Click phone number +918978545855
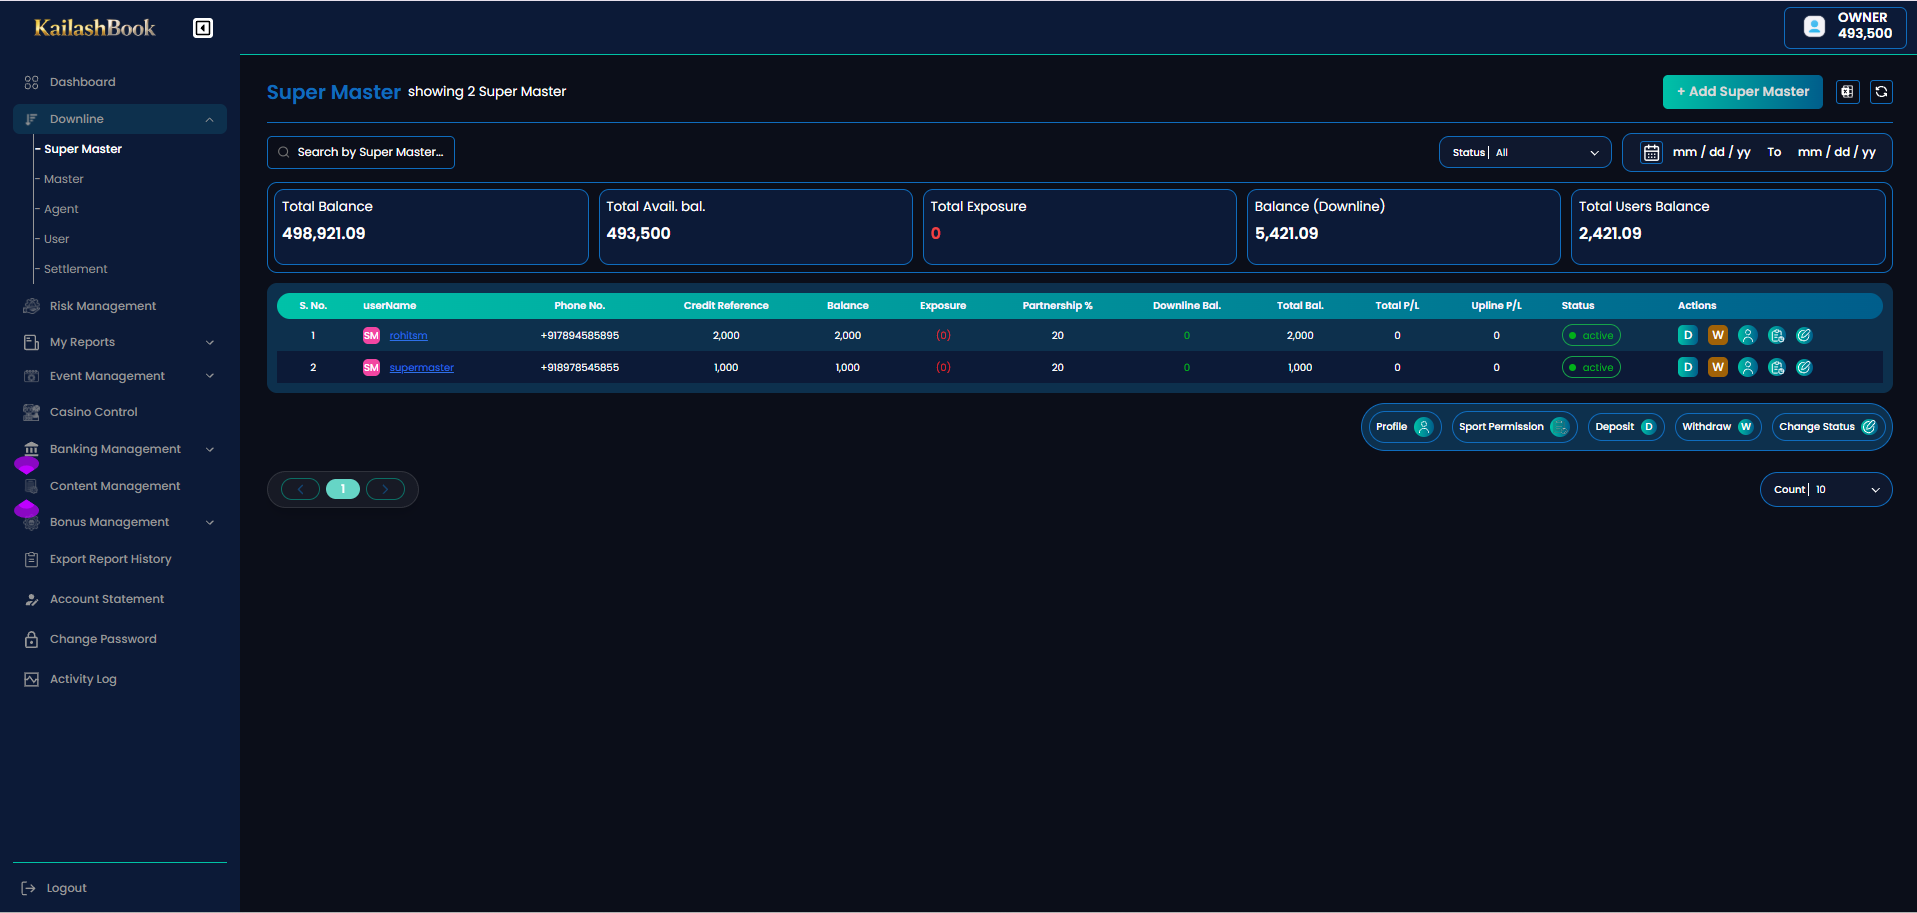The width and height of the screenshot is (1917, 913). click(x=580, y=368)
